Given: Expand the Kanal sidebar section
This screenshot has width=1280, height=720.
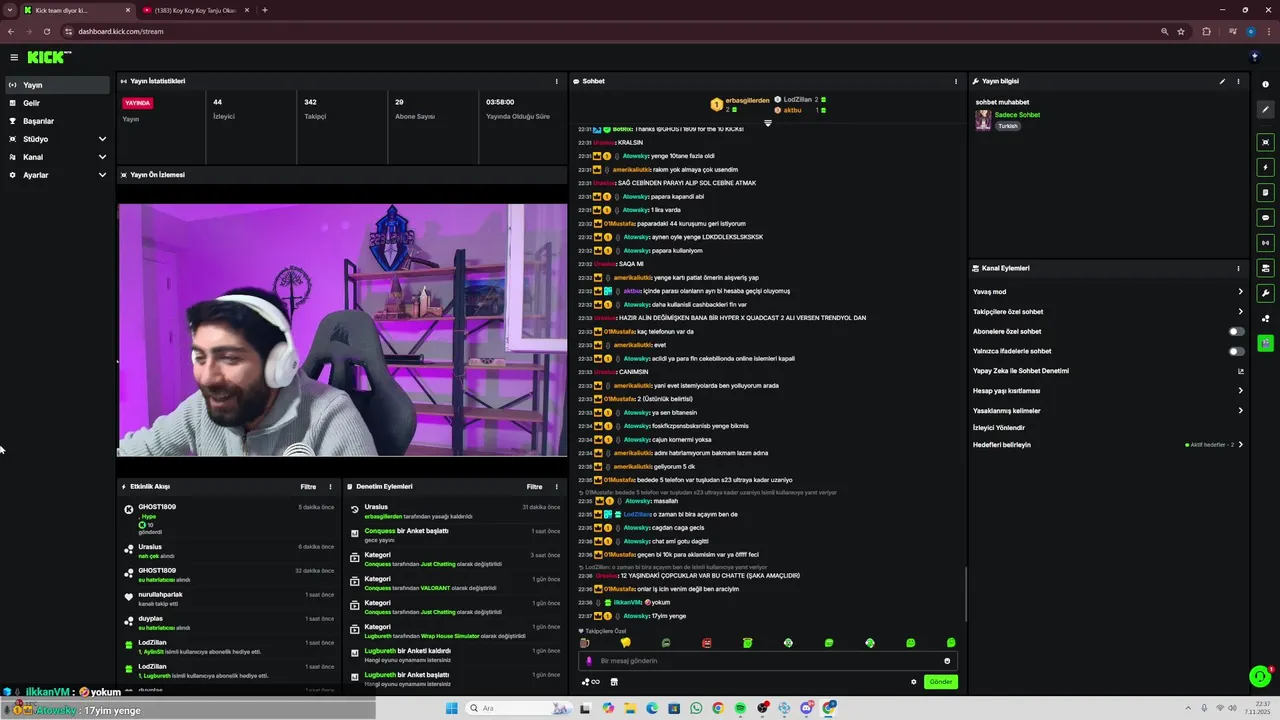Looking at the screenshot, I should point(102,157).
